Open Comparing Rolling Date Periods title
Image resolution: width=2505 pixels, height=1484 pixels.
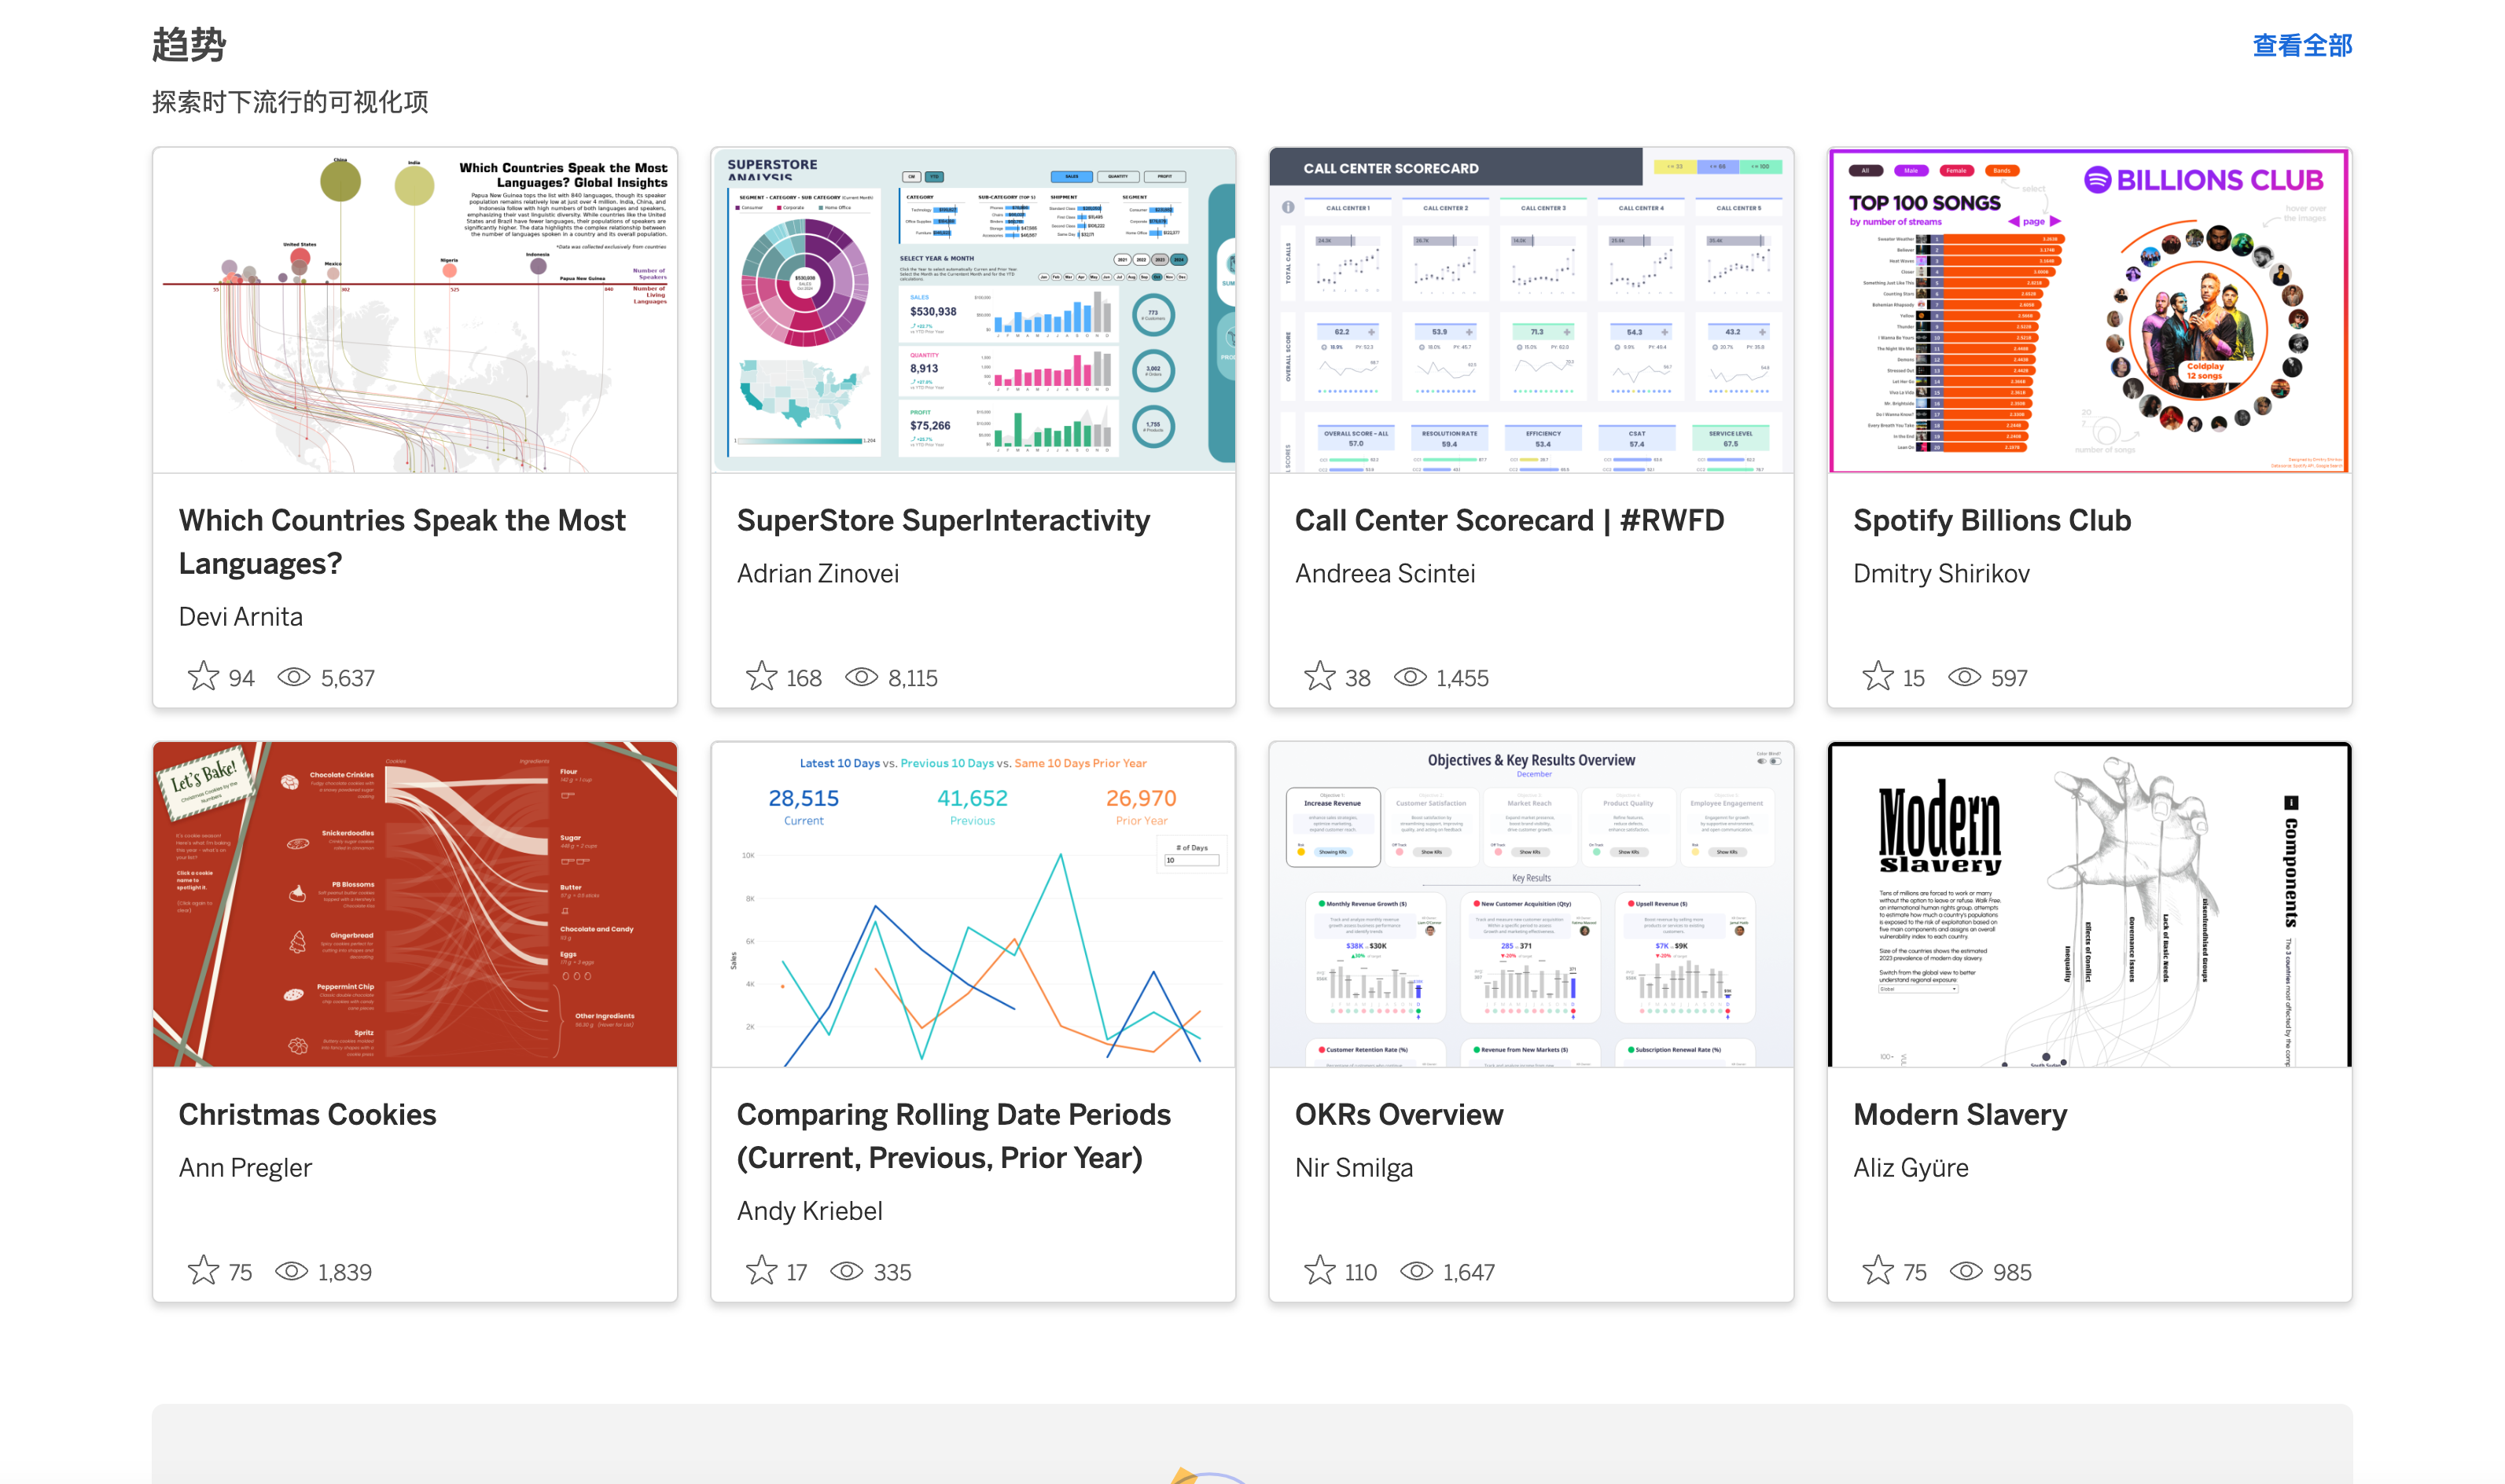coord(953,1136)
